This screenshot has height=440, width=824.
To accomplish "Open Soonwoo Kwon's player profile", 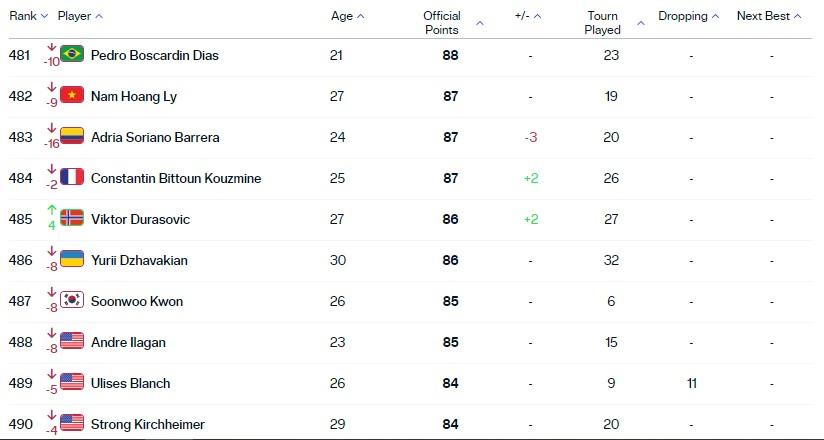I will coord(137,301).
